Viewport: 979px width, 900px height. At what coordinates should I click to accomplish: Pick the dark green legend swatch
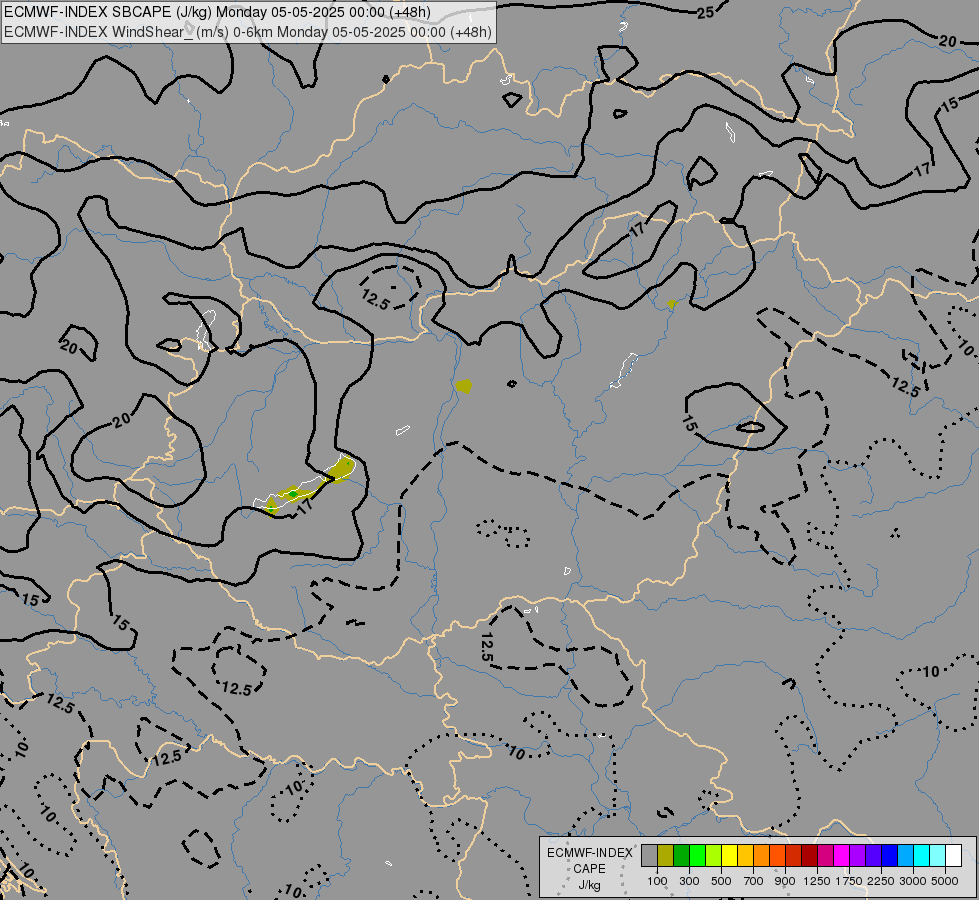pos(681,855)
